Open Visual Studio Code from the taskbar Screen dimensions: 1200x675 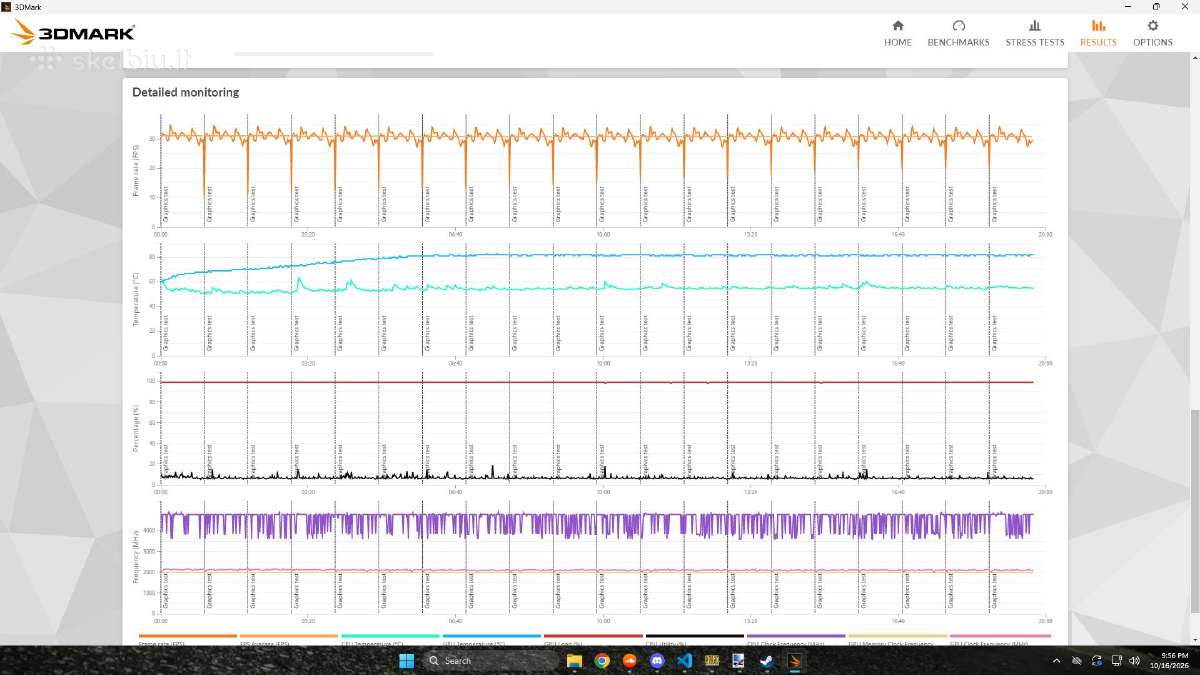pos(684,661)
